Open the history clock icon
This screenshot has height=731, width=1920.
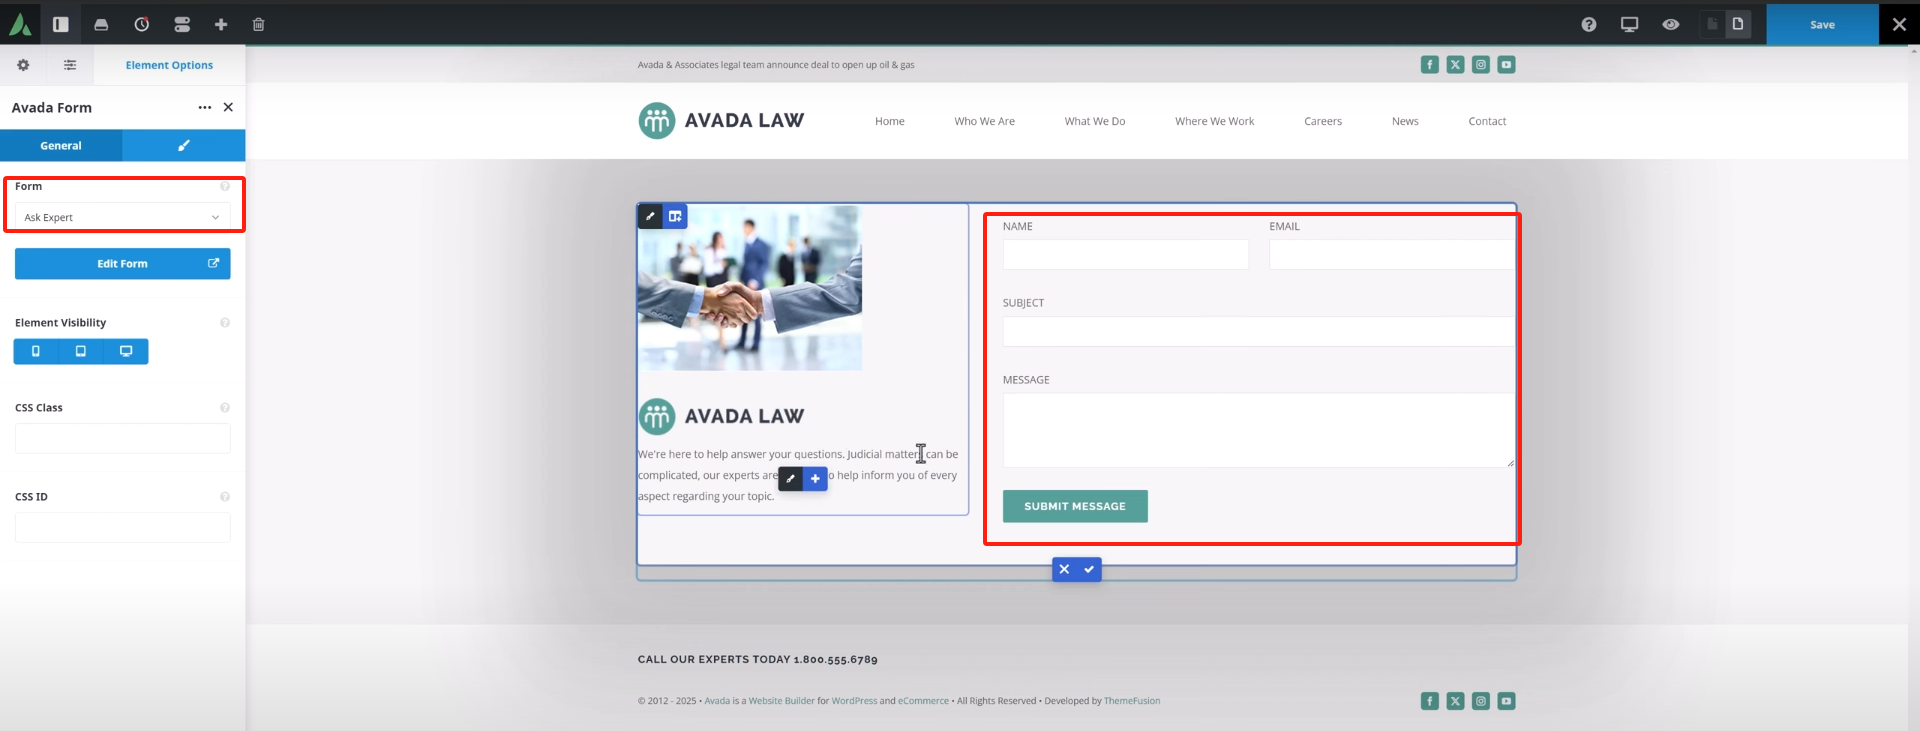tap(142, 24)
